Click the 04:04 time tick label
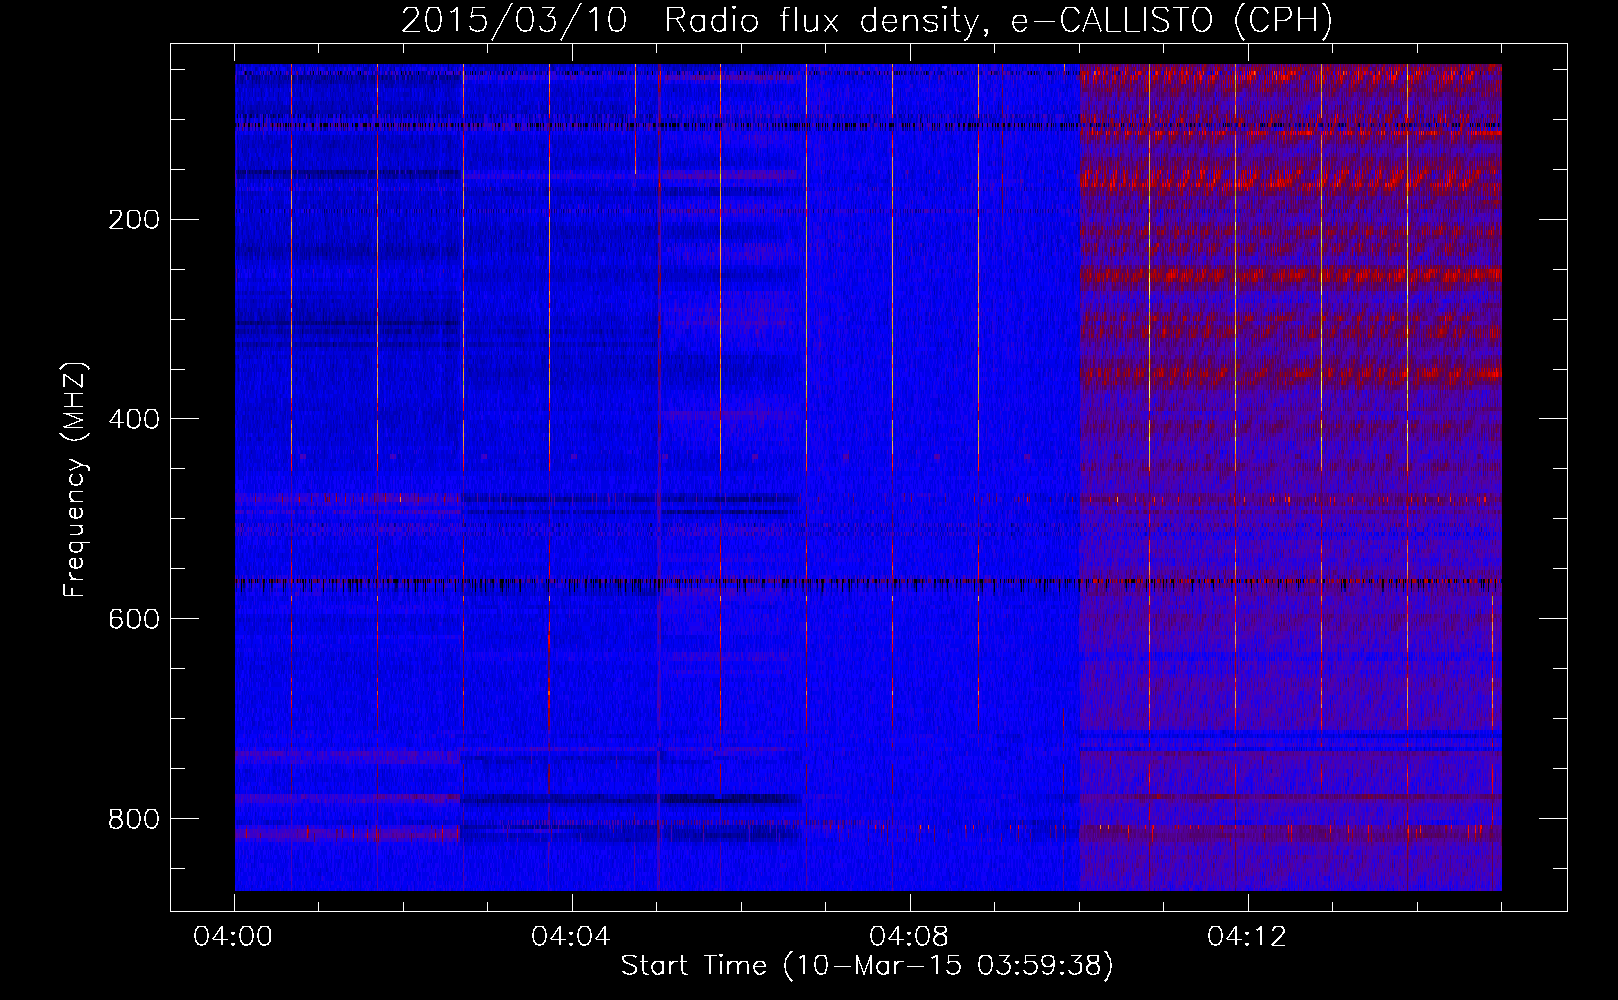Image resolution: width=1618 pixels, height=1000 pixels. click(x=571, y=937)
